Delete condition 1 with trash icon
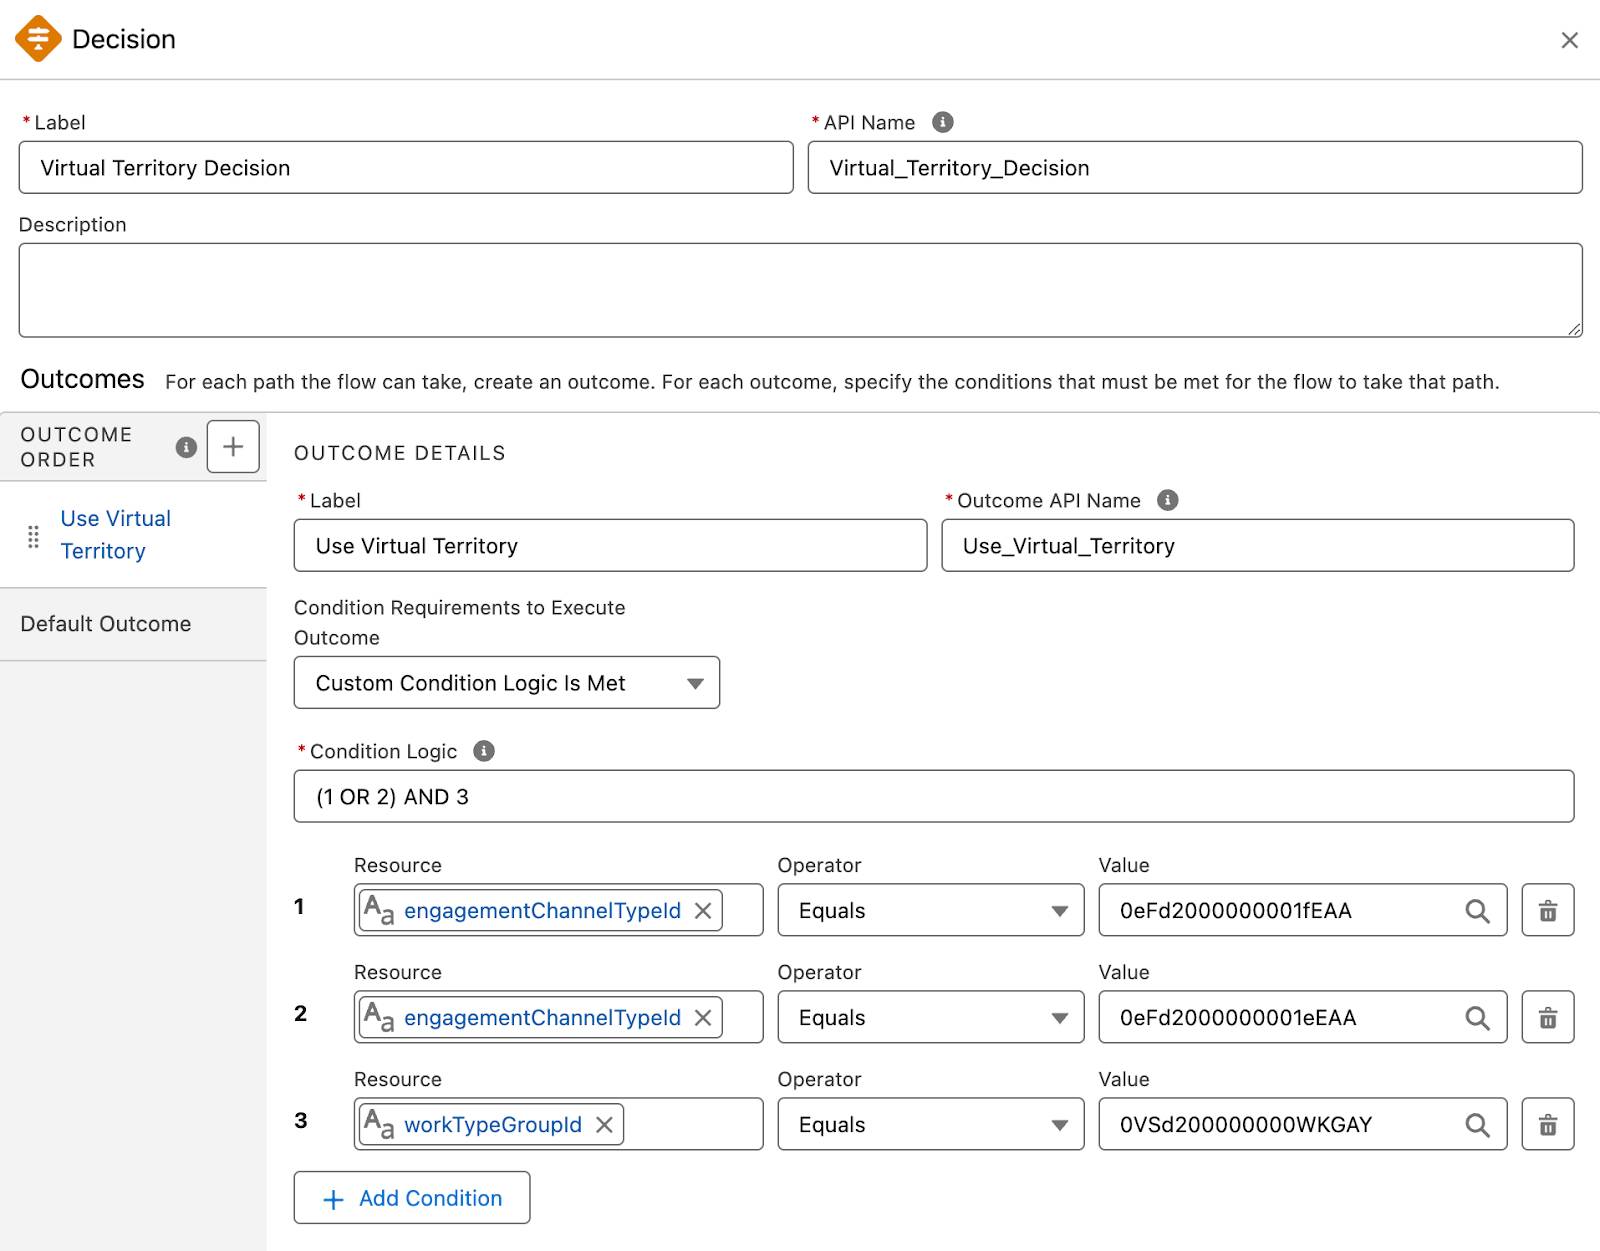 pos(1547,910)
